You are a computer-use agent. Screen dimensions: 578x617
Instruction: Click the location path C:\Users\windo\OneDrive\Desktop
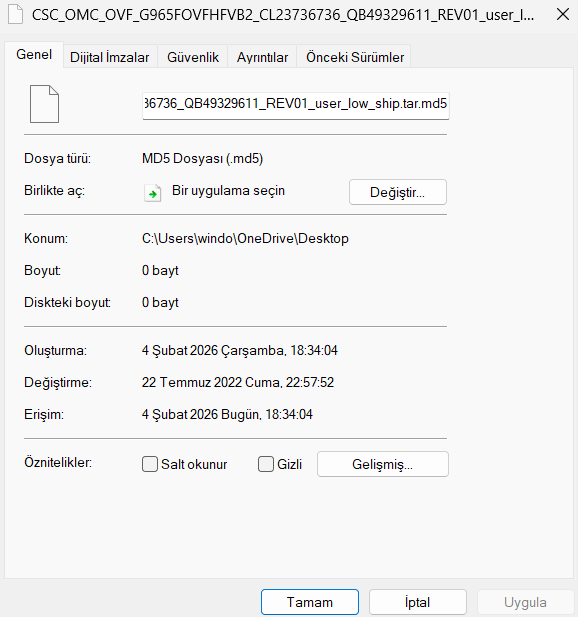pyautogui.click(x=245, y=238)
